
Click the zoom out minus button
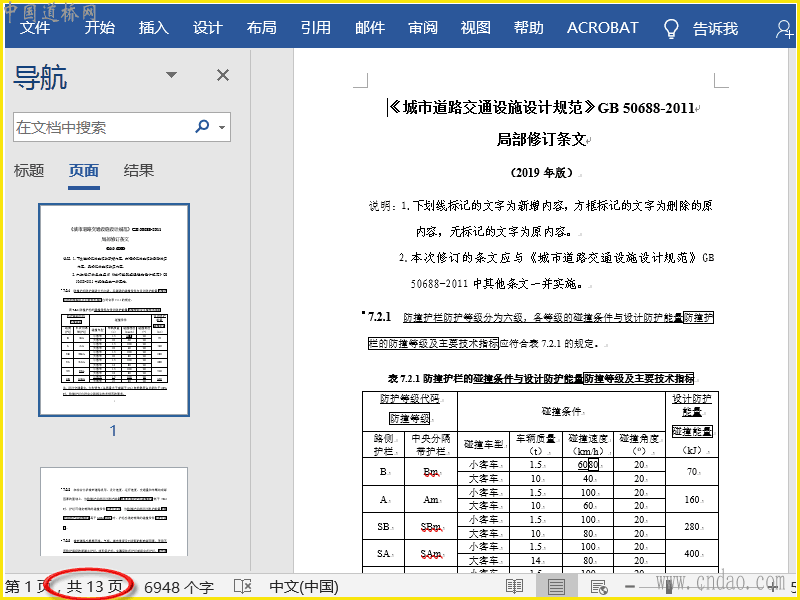[x=630, y=587]
